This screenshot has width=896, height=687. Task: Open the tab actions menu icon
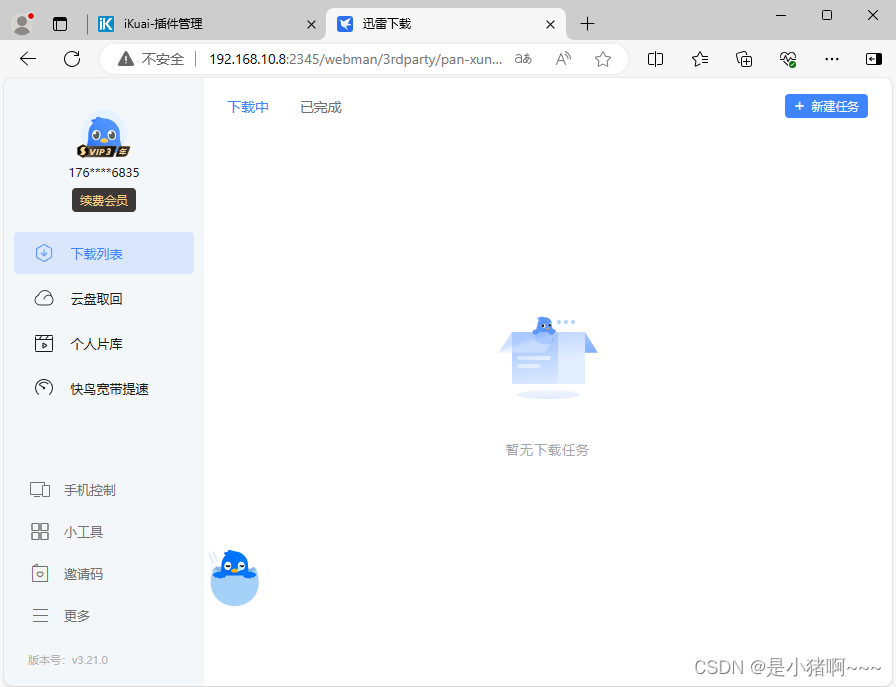pyautogui.click(x=60, y=23)
